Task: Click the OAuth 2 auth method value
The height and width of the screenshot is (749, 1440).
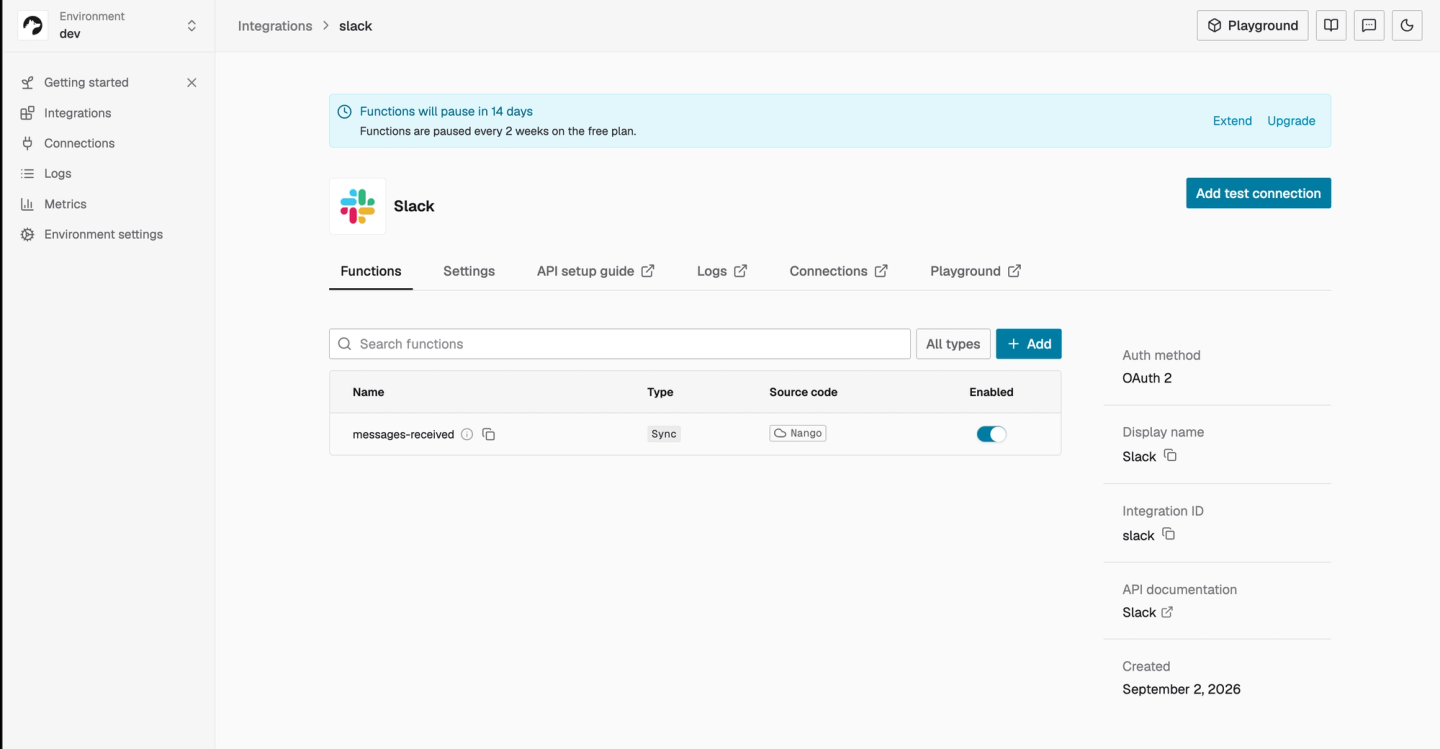Action: pyautogui.click(x=1147, y=378)
